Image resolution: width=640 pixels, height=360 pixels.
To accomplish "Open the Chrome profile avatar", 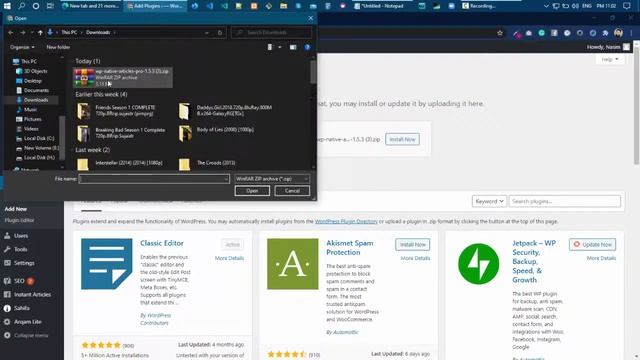I will (618, 33).
